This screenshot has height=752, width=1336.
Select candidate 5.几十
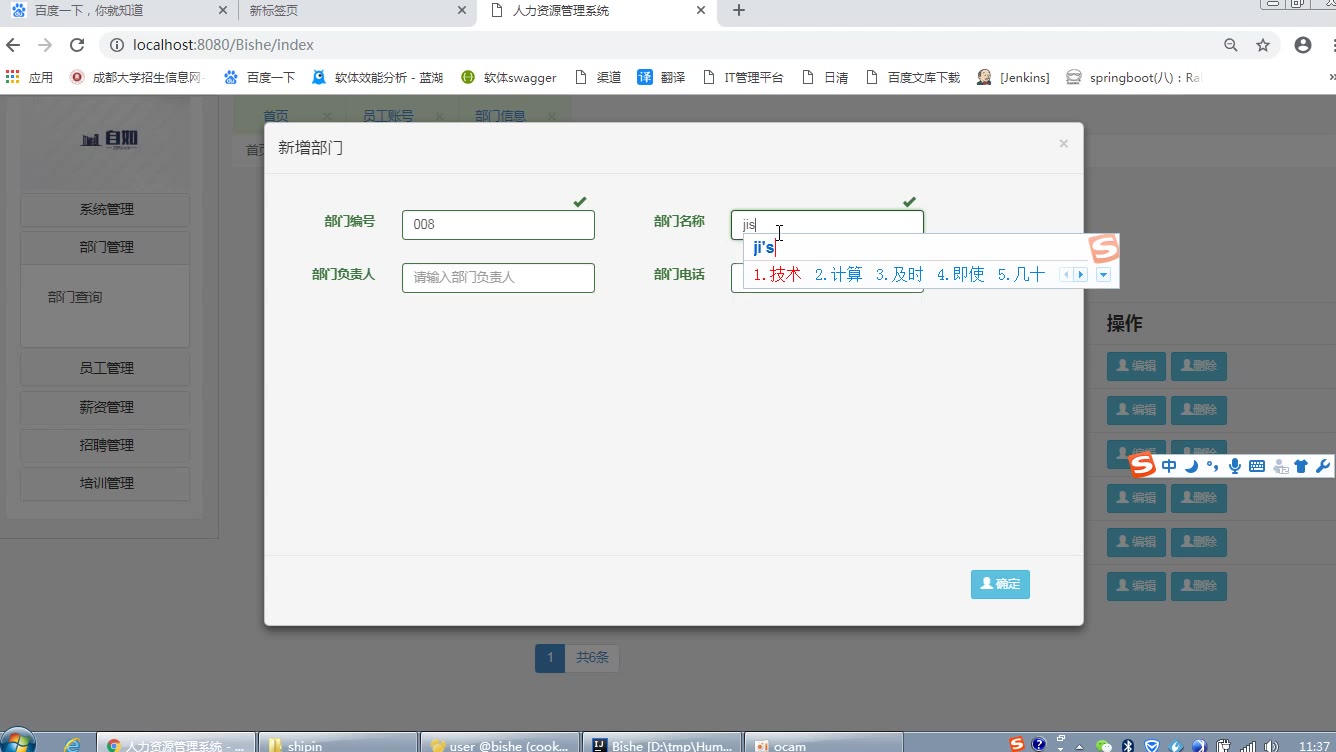[x=1021, y=274]
